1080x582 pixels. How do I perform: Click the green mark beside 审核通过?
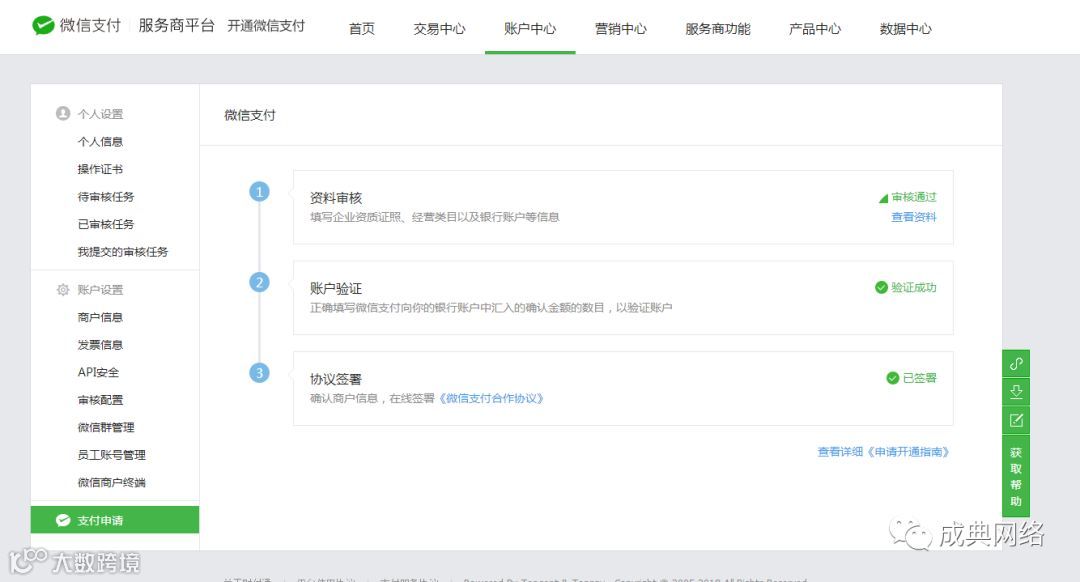point(883,198)
